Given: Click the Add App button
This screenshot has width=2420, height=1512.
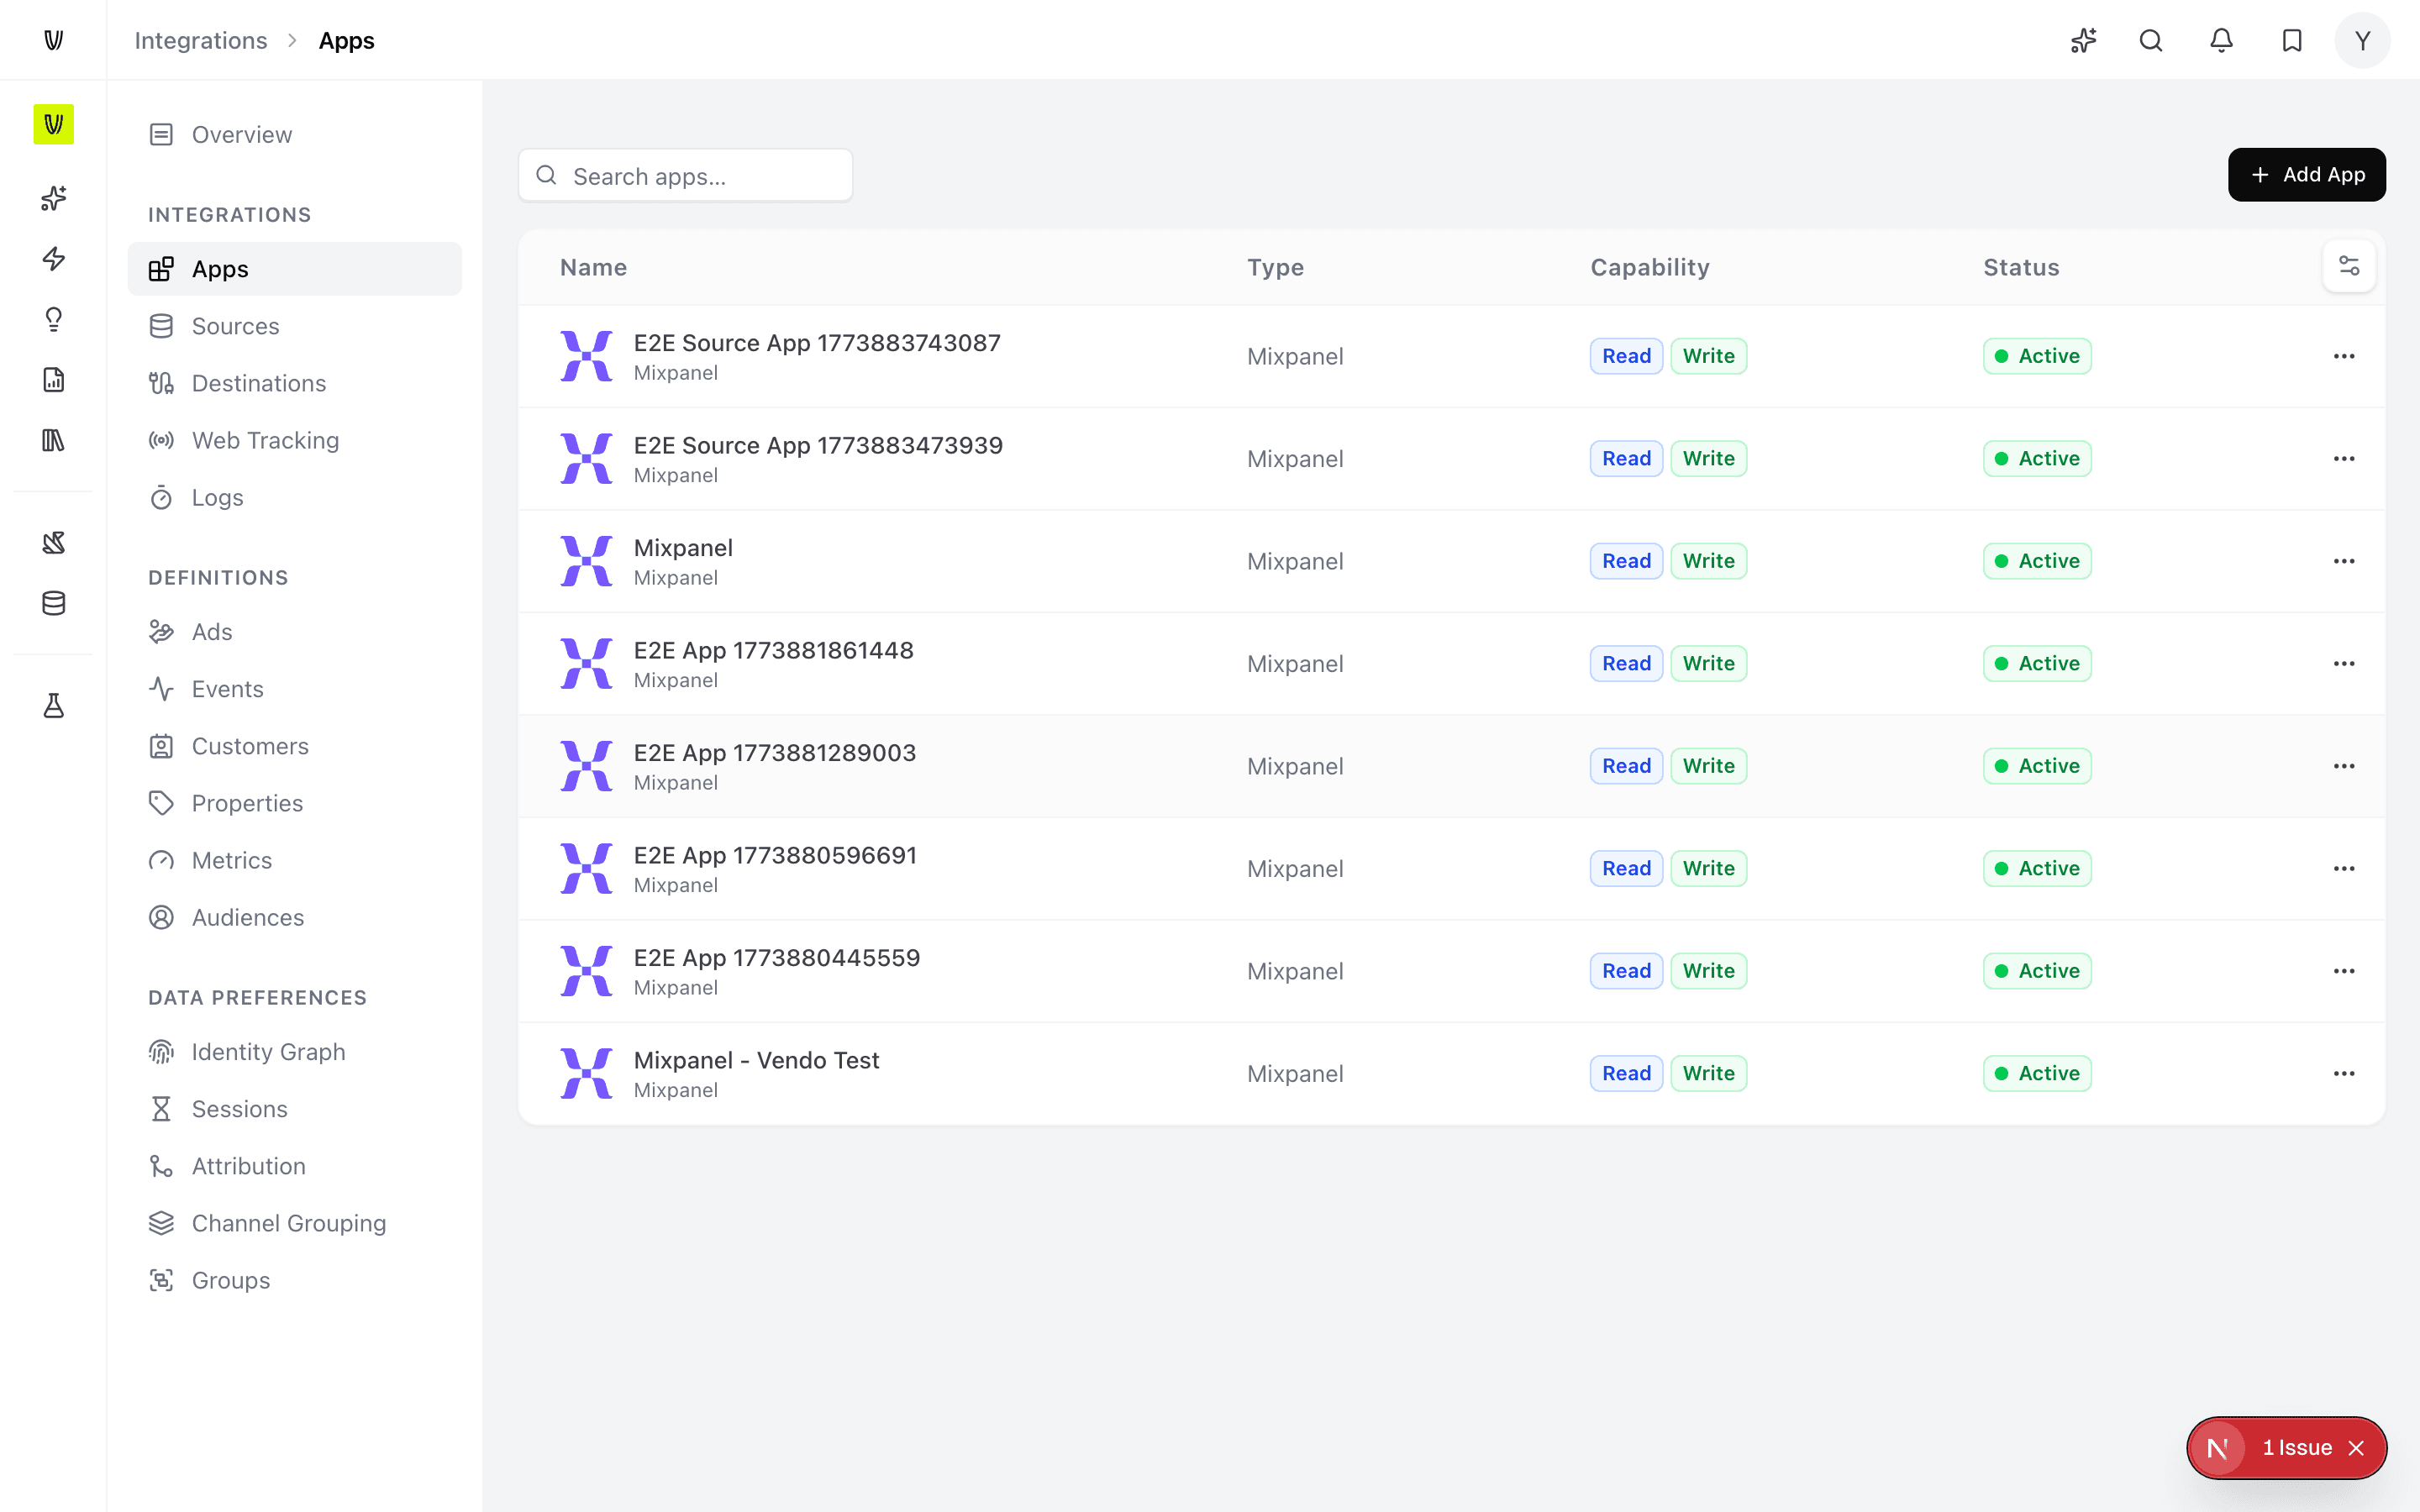Looking at the screenshot, I should click(2306, 175).
